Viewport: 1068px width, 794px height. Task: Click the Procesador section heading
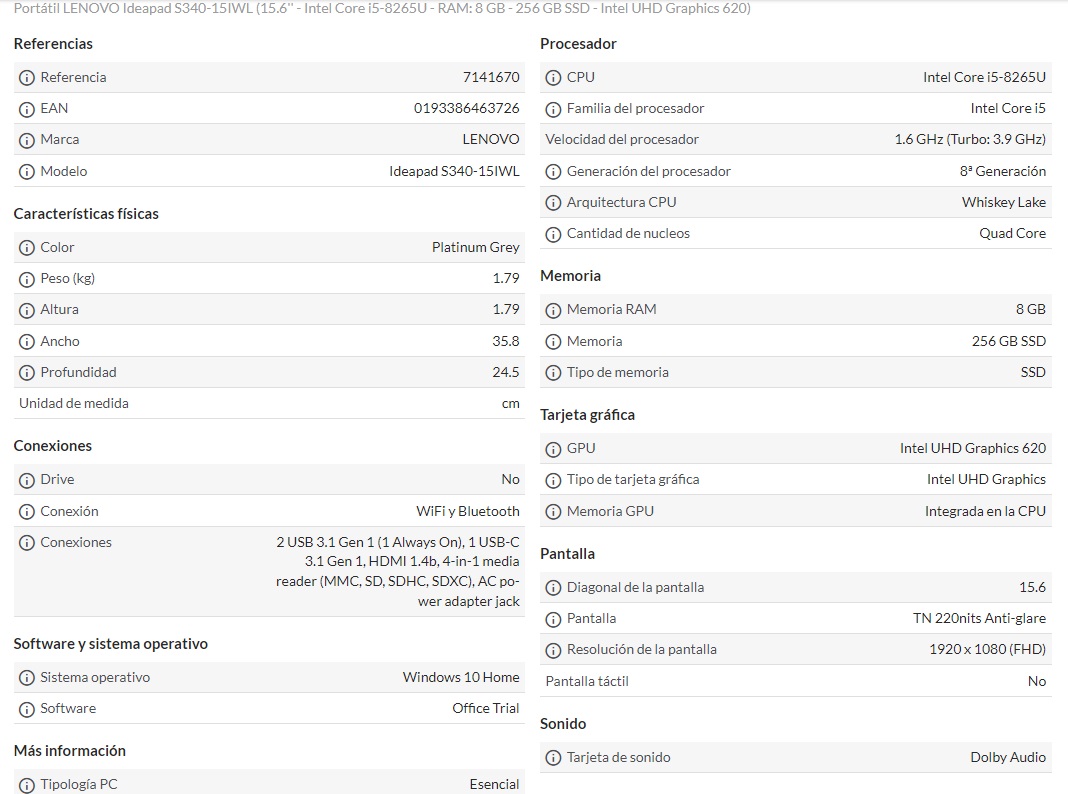[x=578, y=44]
